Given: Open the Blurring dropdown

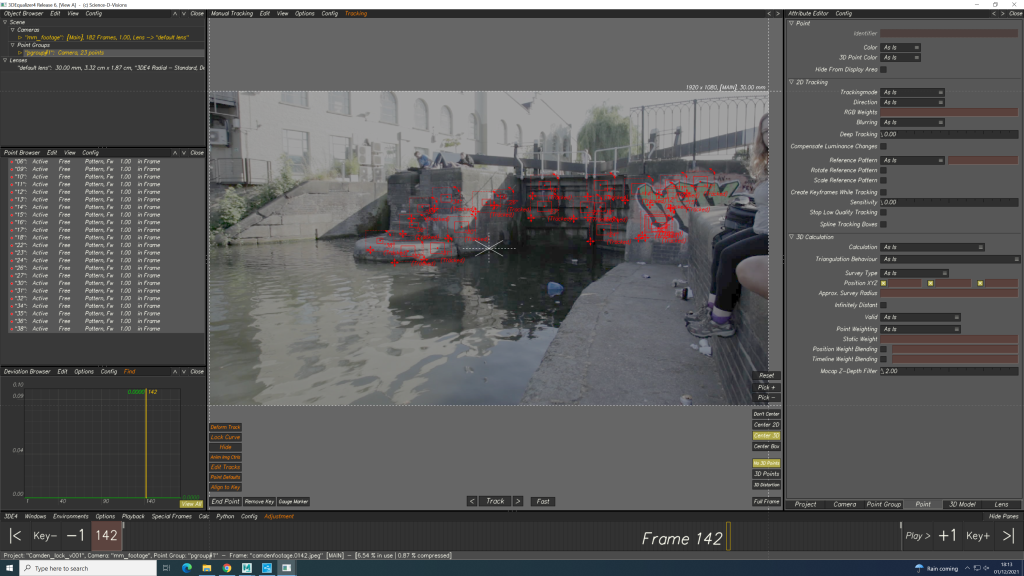Looking at the screenshot, I should [x=912, y=122].
